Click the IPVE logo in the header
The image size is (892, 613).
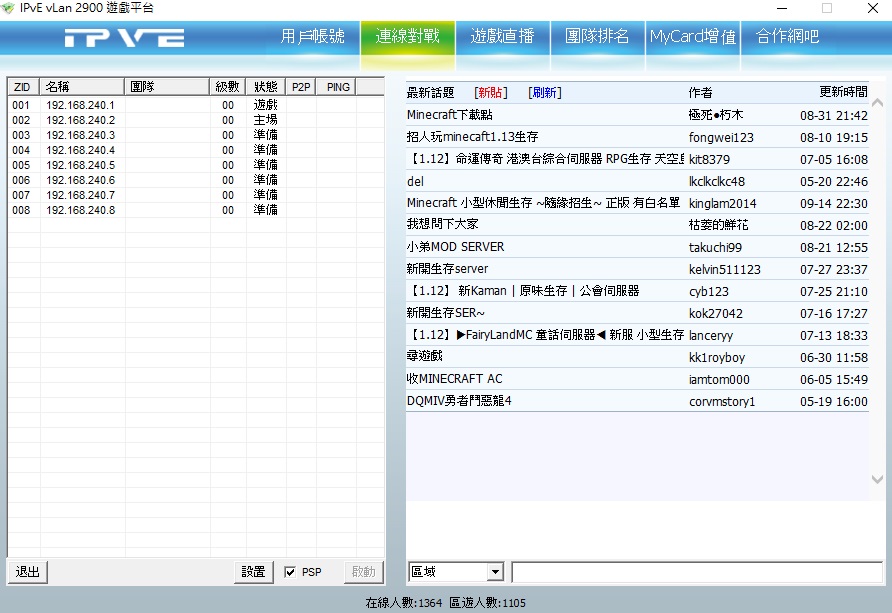point(124,38)
